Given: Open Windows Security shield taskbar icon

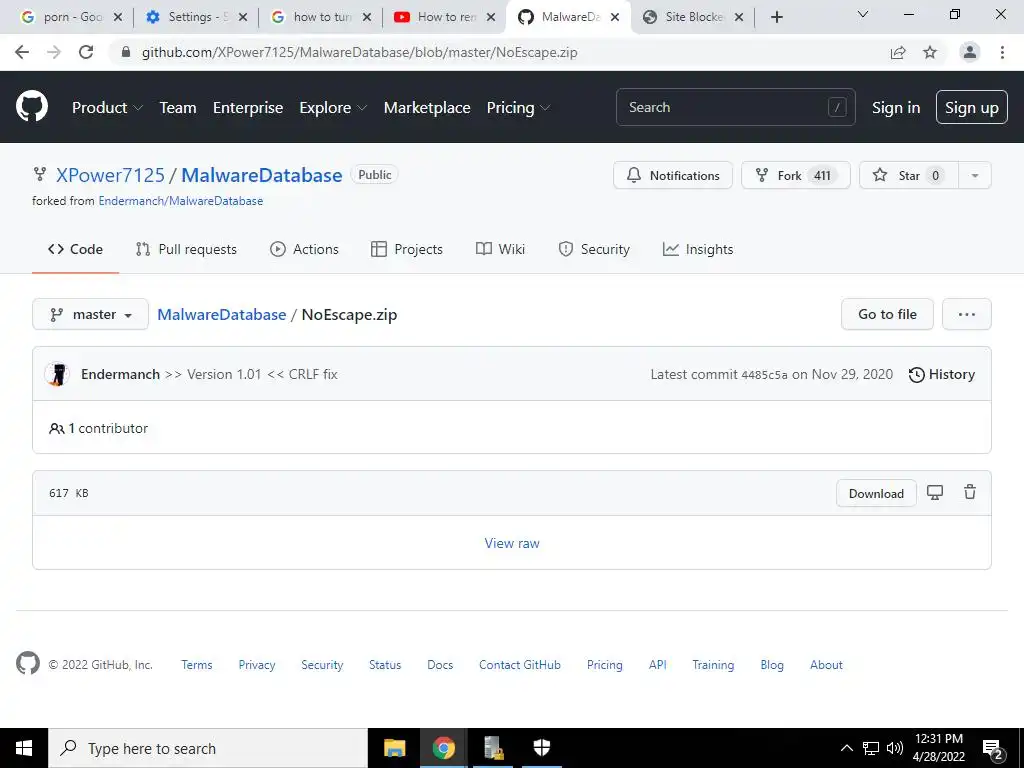Looking at the screenshot, I should (x=541, y=748).
